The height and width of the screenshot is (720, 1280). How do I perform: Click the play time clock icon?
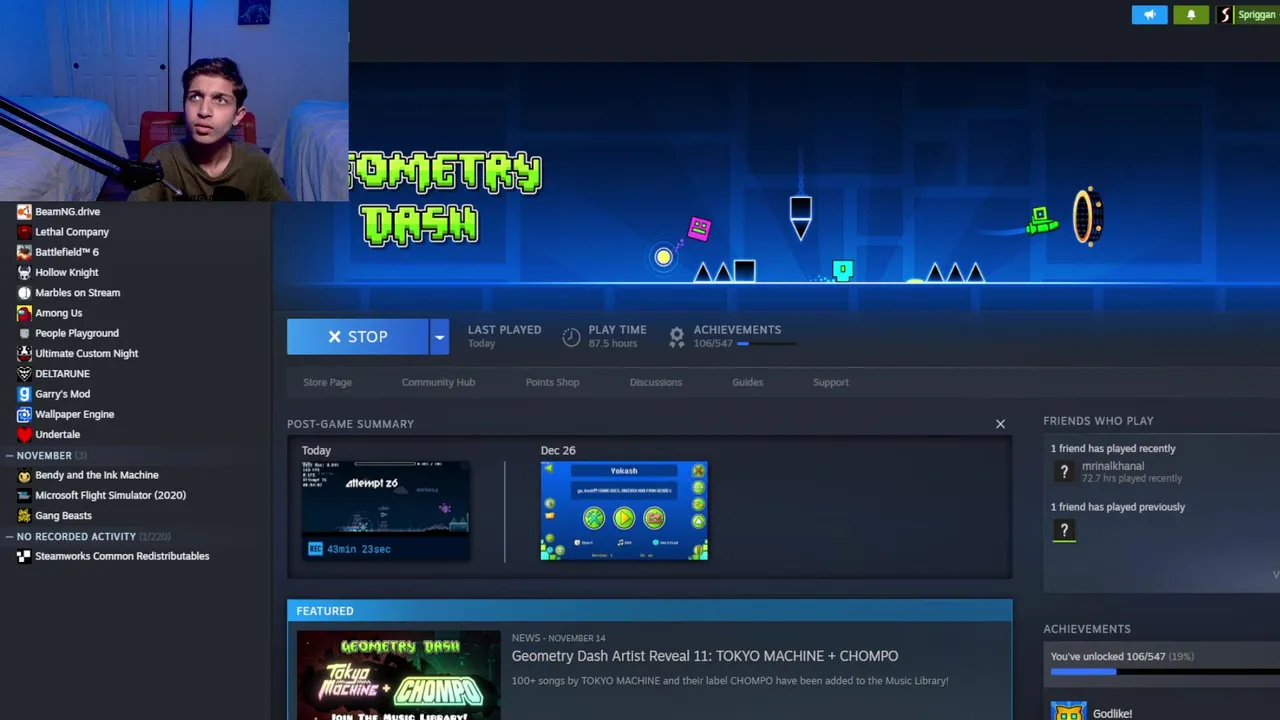571,337
